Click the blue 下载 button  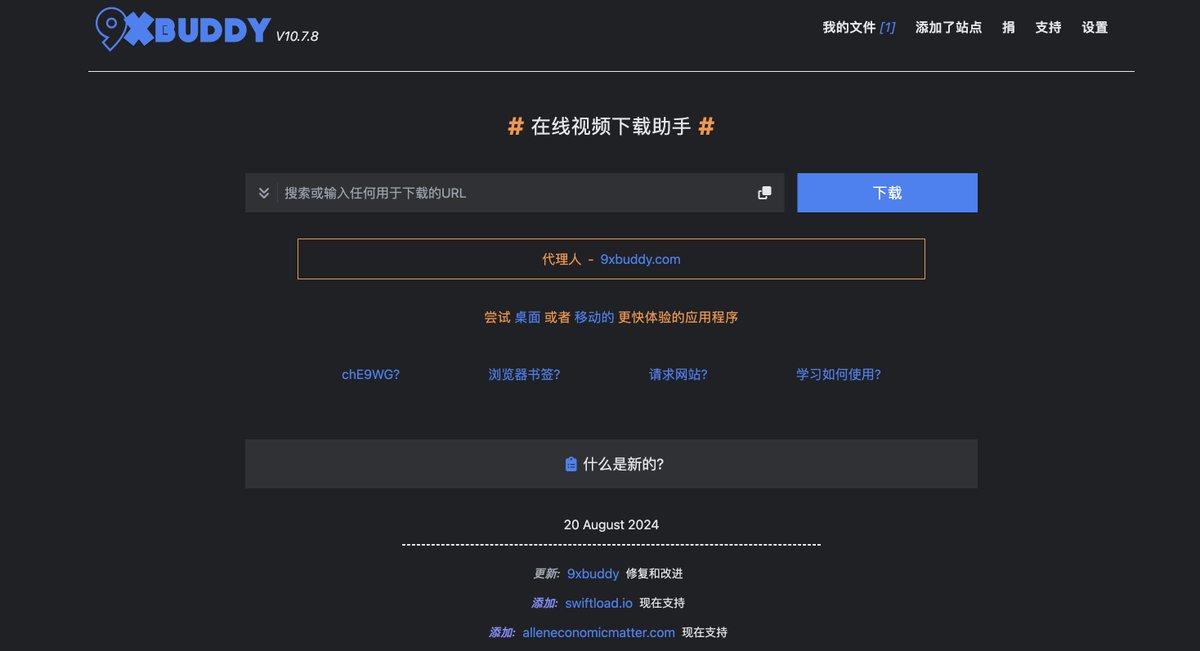click(887, 193)
